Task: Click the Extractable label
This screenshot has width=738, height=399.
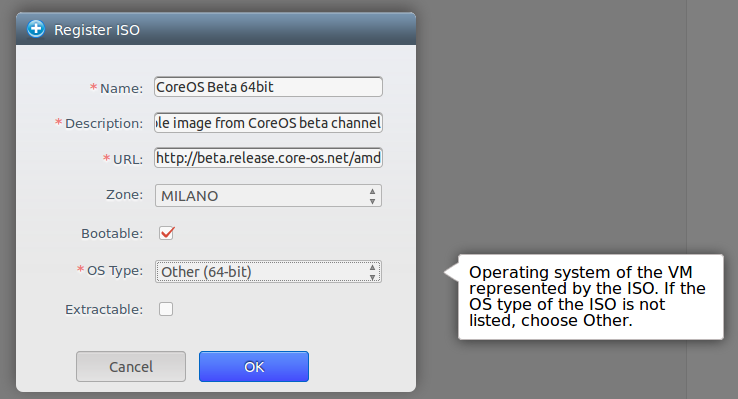Action: coord(104,310)
